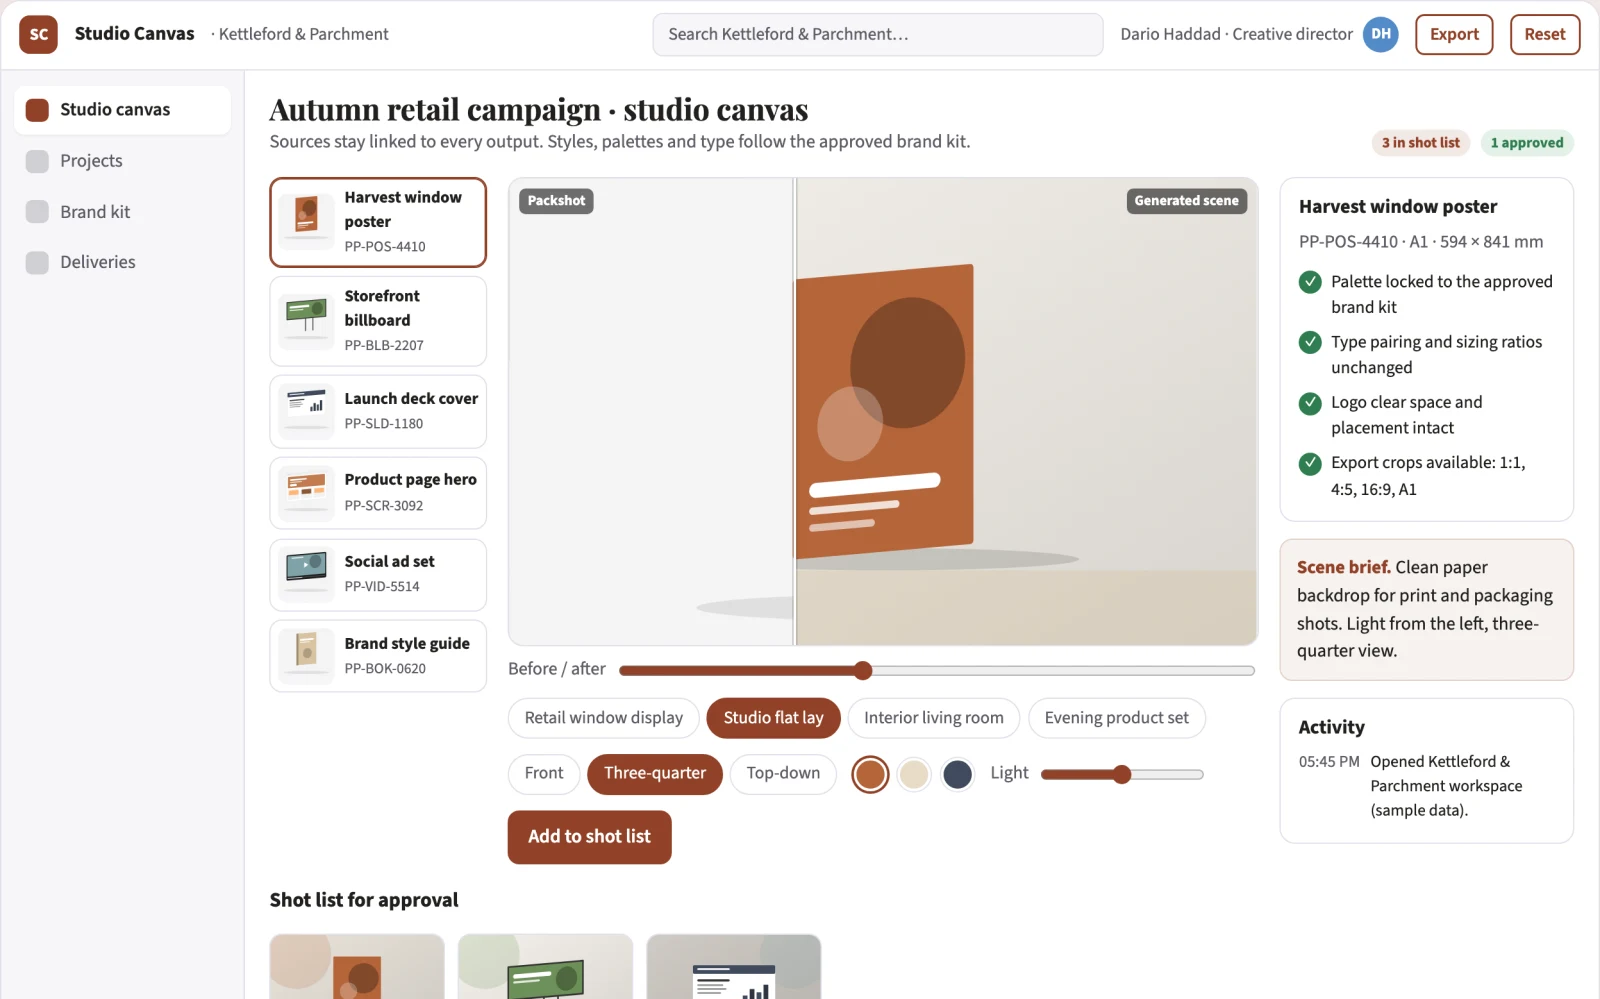Screen dimensions: 1600x999
Task: Select Harvest window poster asset
Action: coord(378,222)
